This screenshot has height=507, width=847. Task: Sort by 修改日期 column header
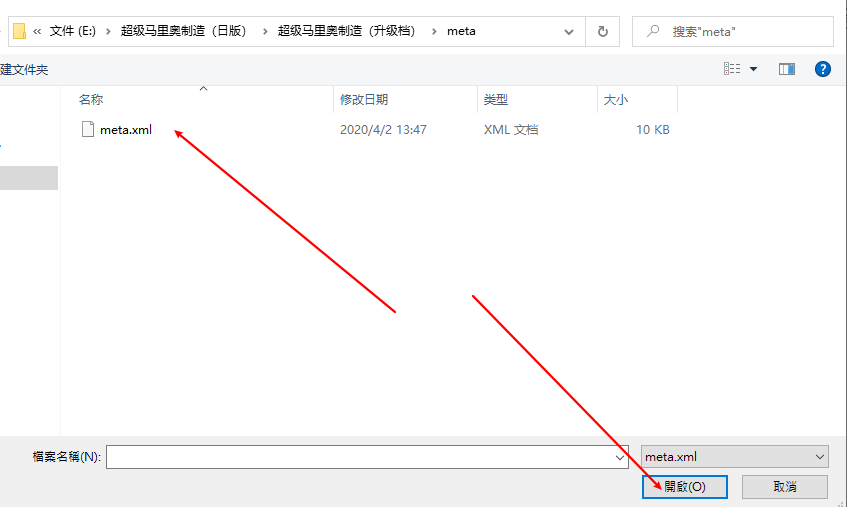click(x=364, y=99)
